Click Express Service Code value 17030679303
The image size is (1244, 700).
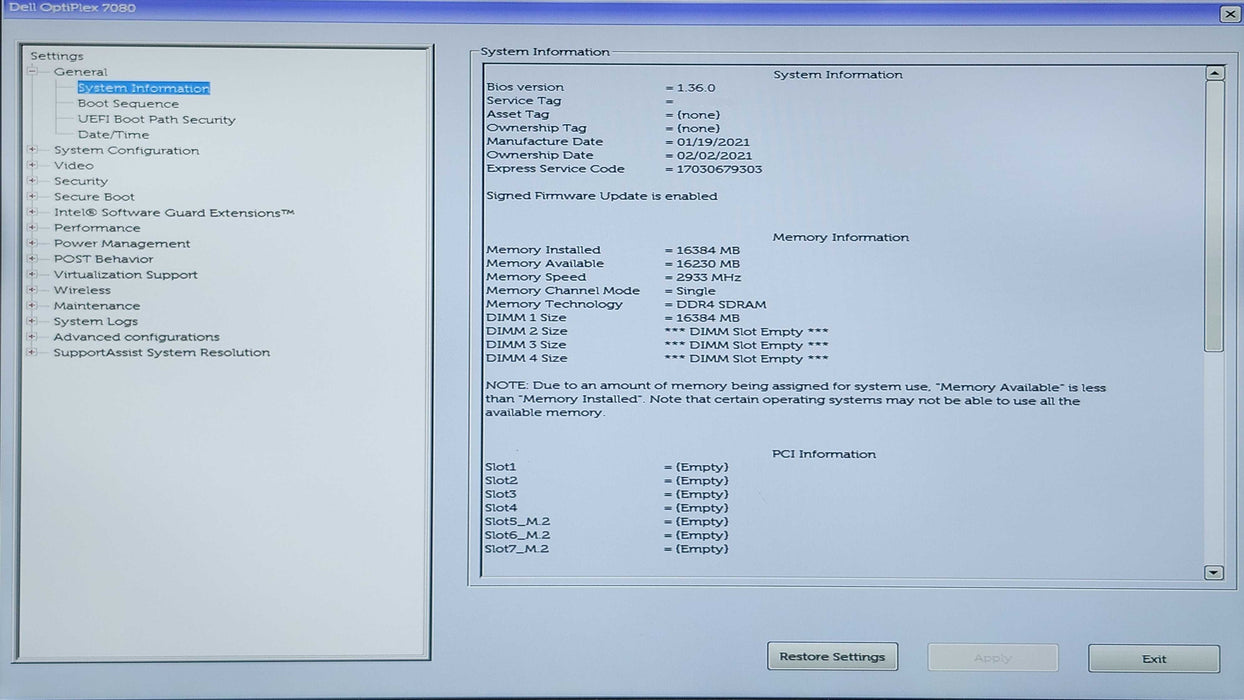pyautogui.click(x=719, y=170)
